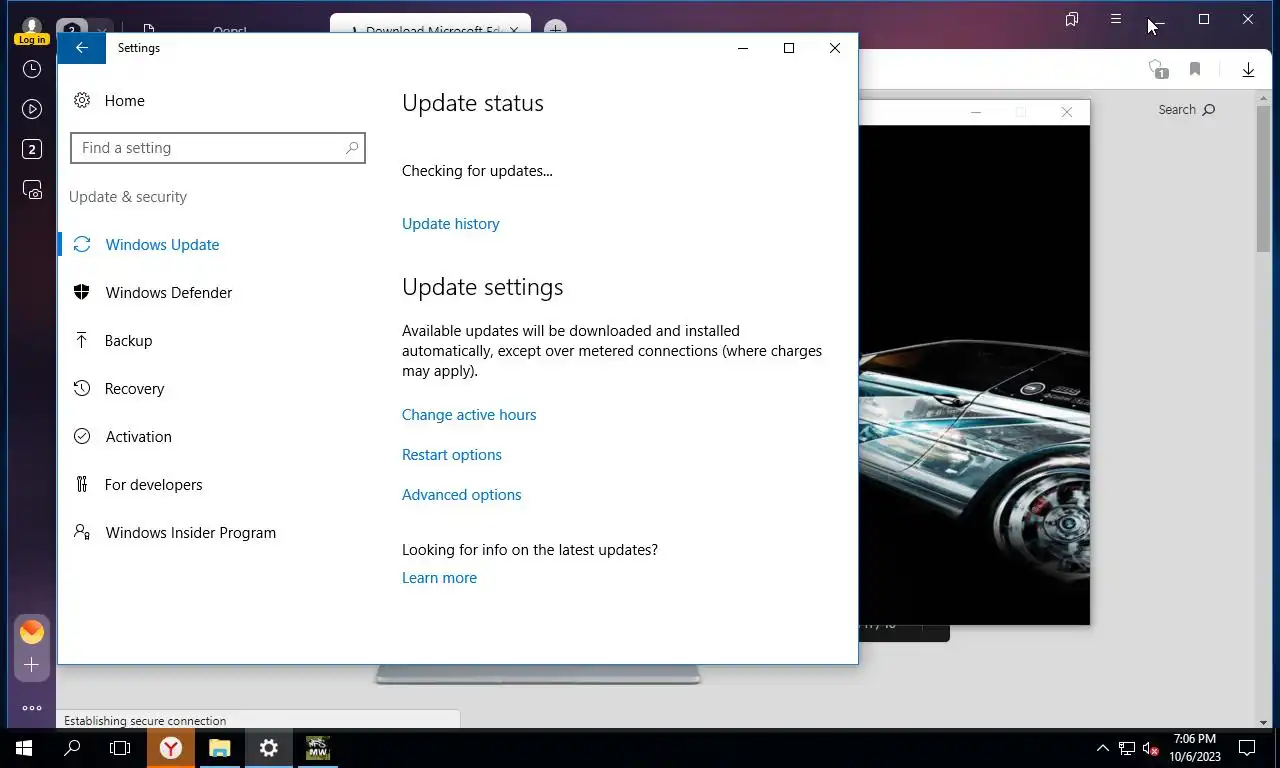
Task: Click the protection shield icon in address bar
Action: (1158, 70)
